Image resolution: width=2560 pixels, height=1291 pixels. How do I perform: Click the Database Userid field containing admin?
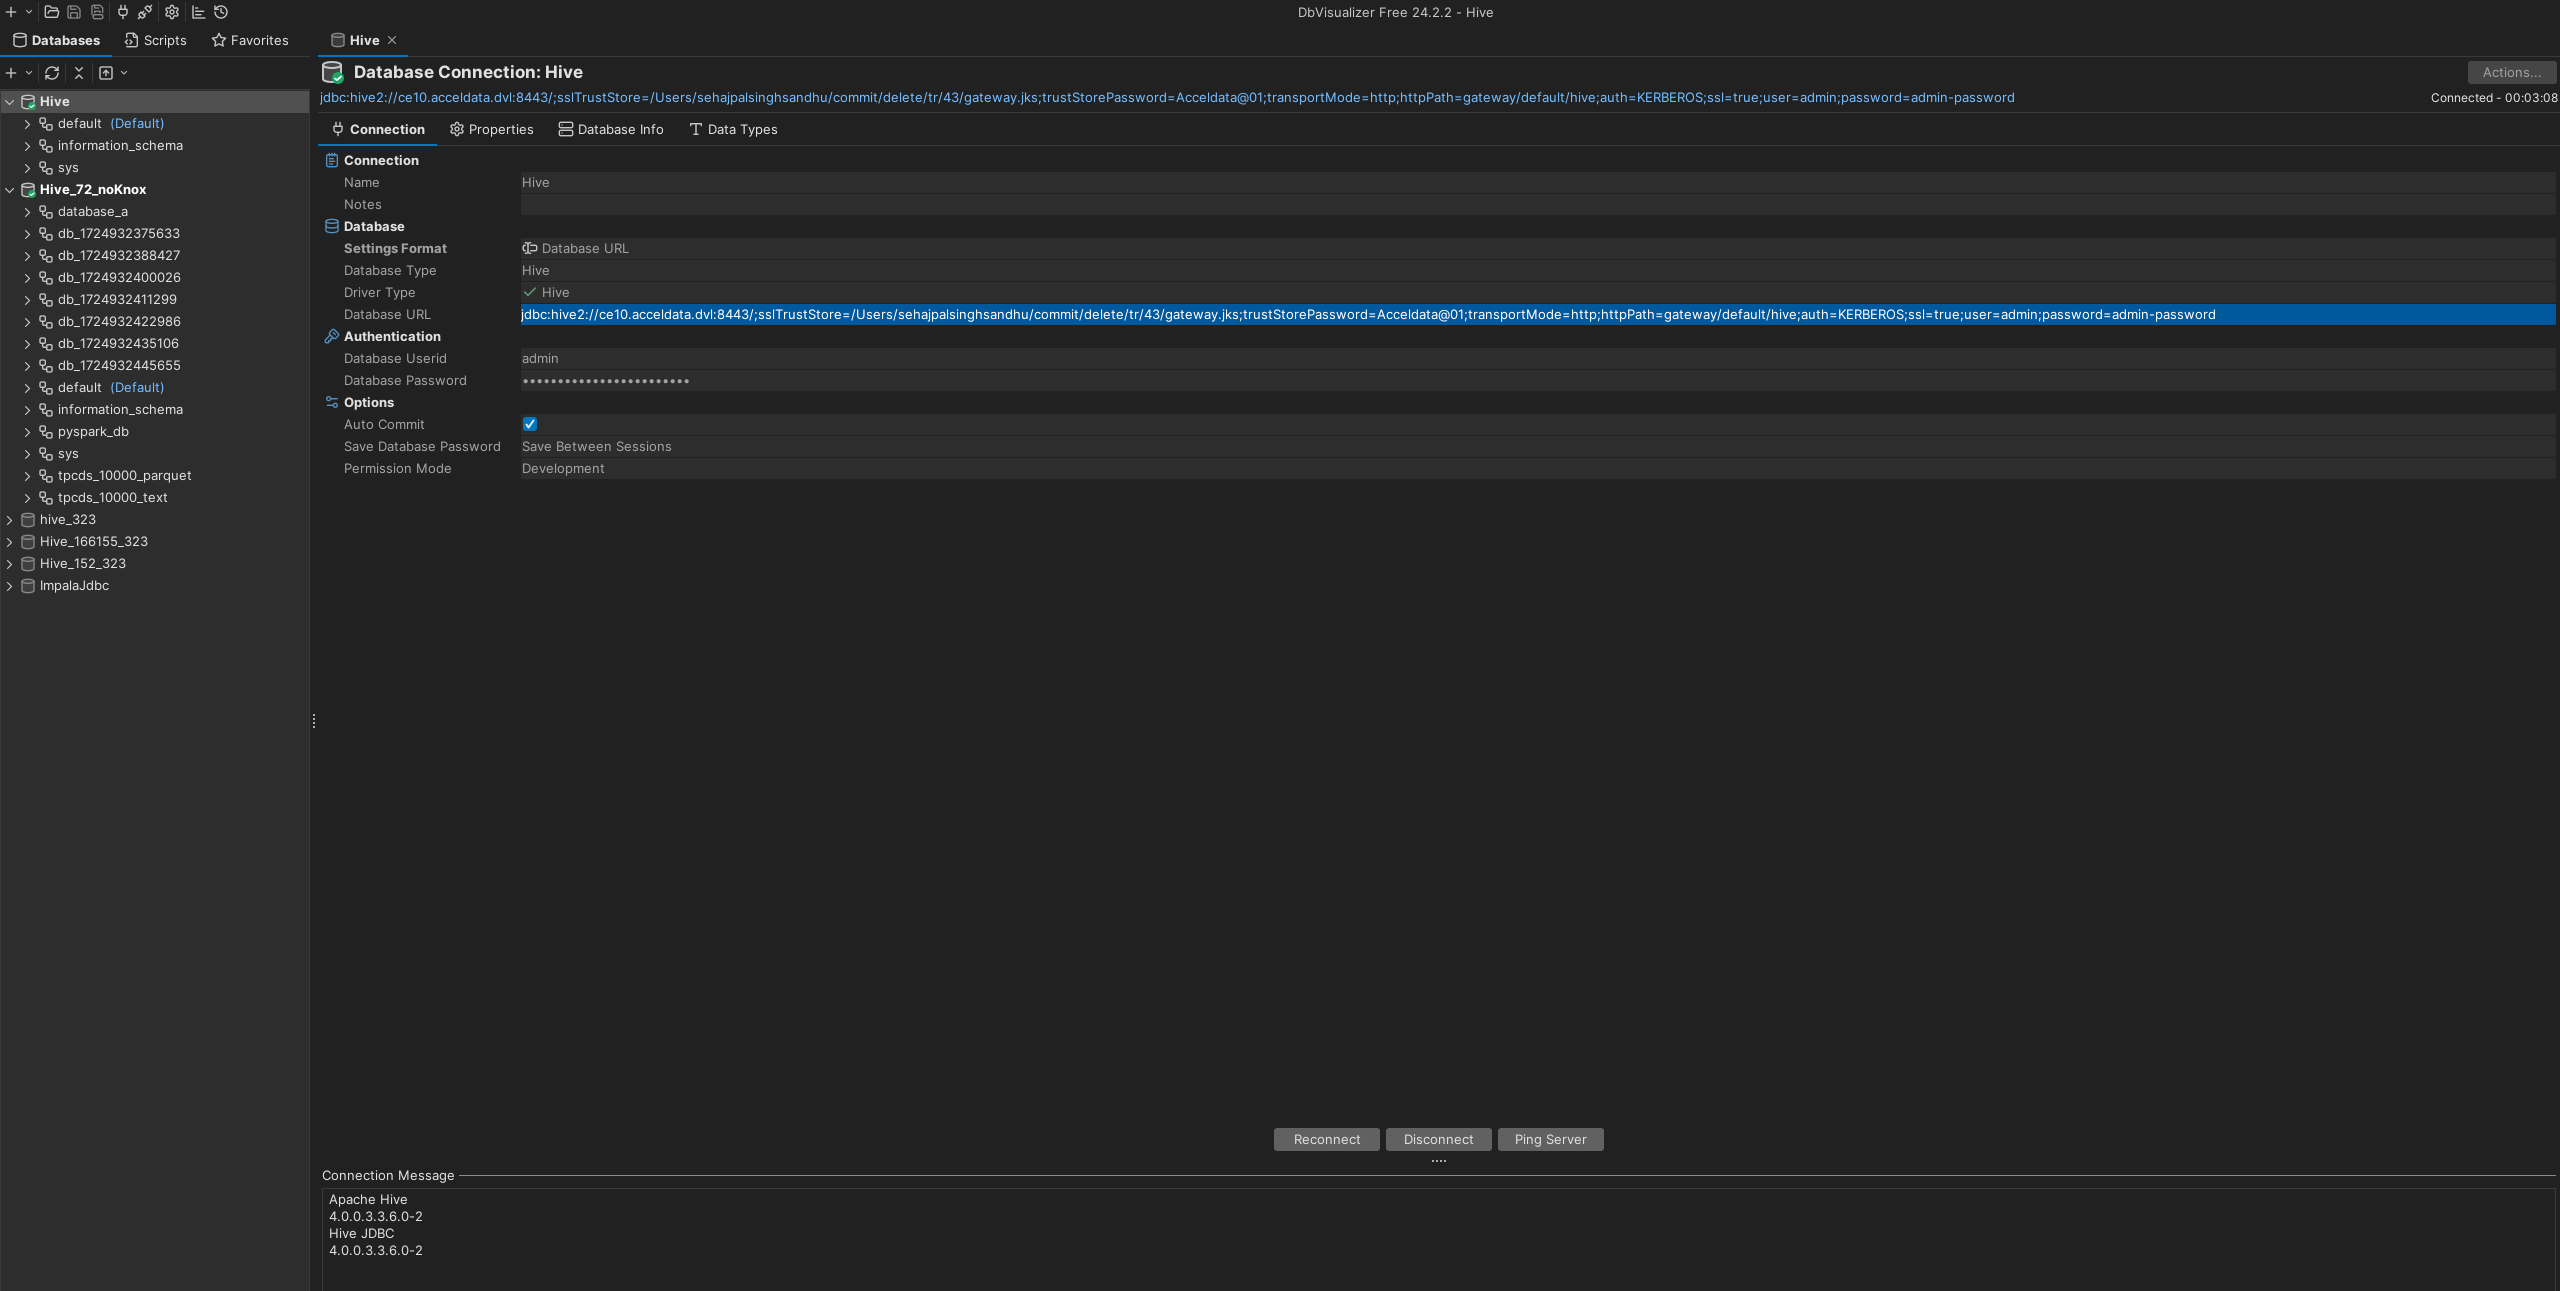[x=1538, y=359]
